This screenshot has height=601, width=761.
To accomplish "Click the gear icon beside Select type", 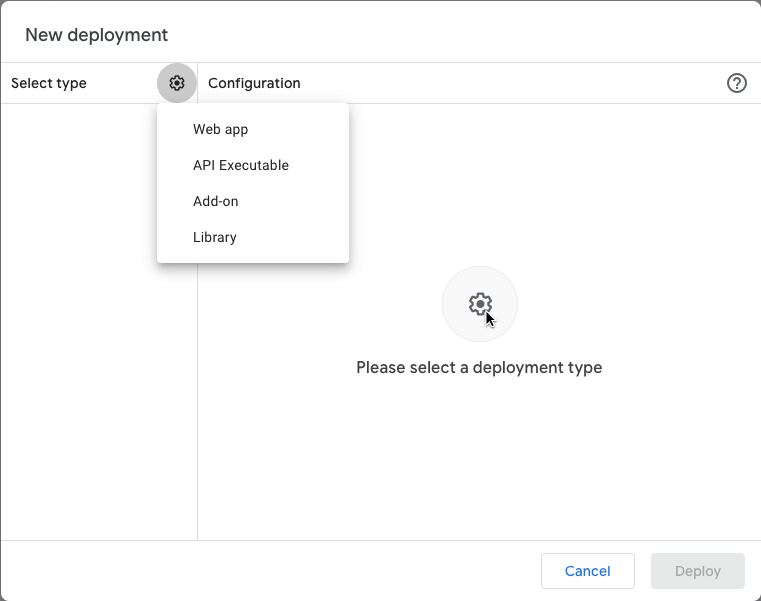I will point(177,83).
